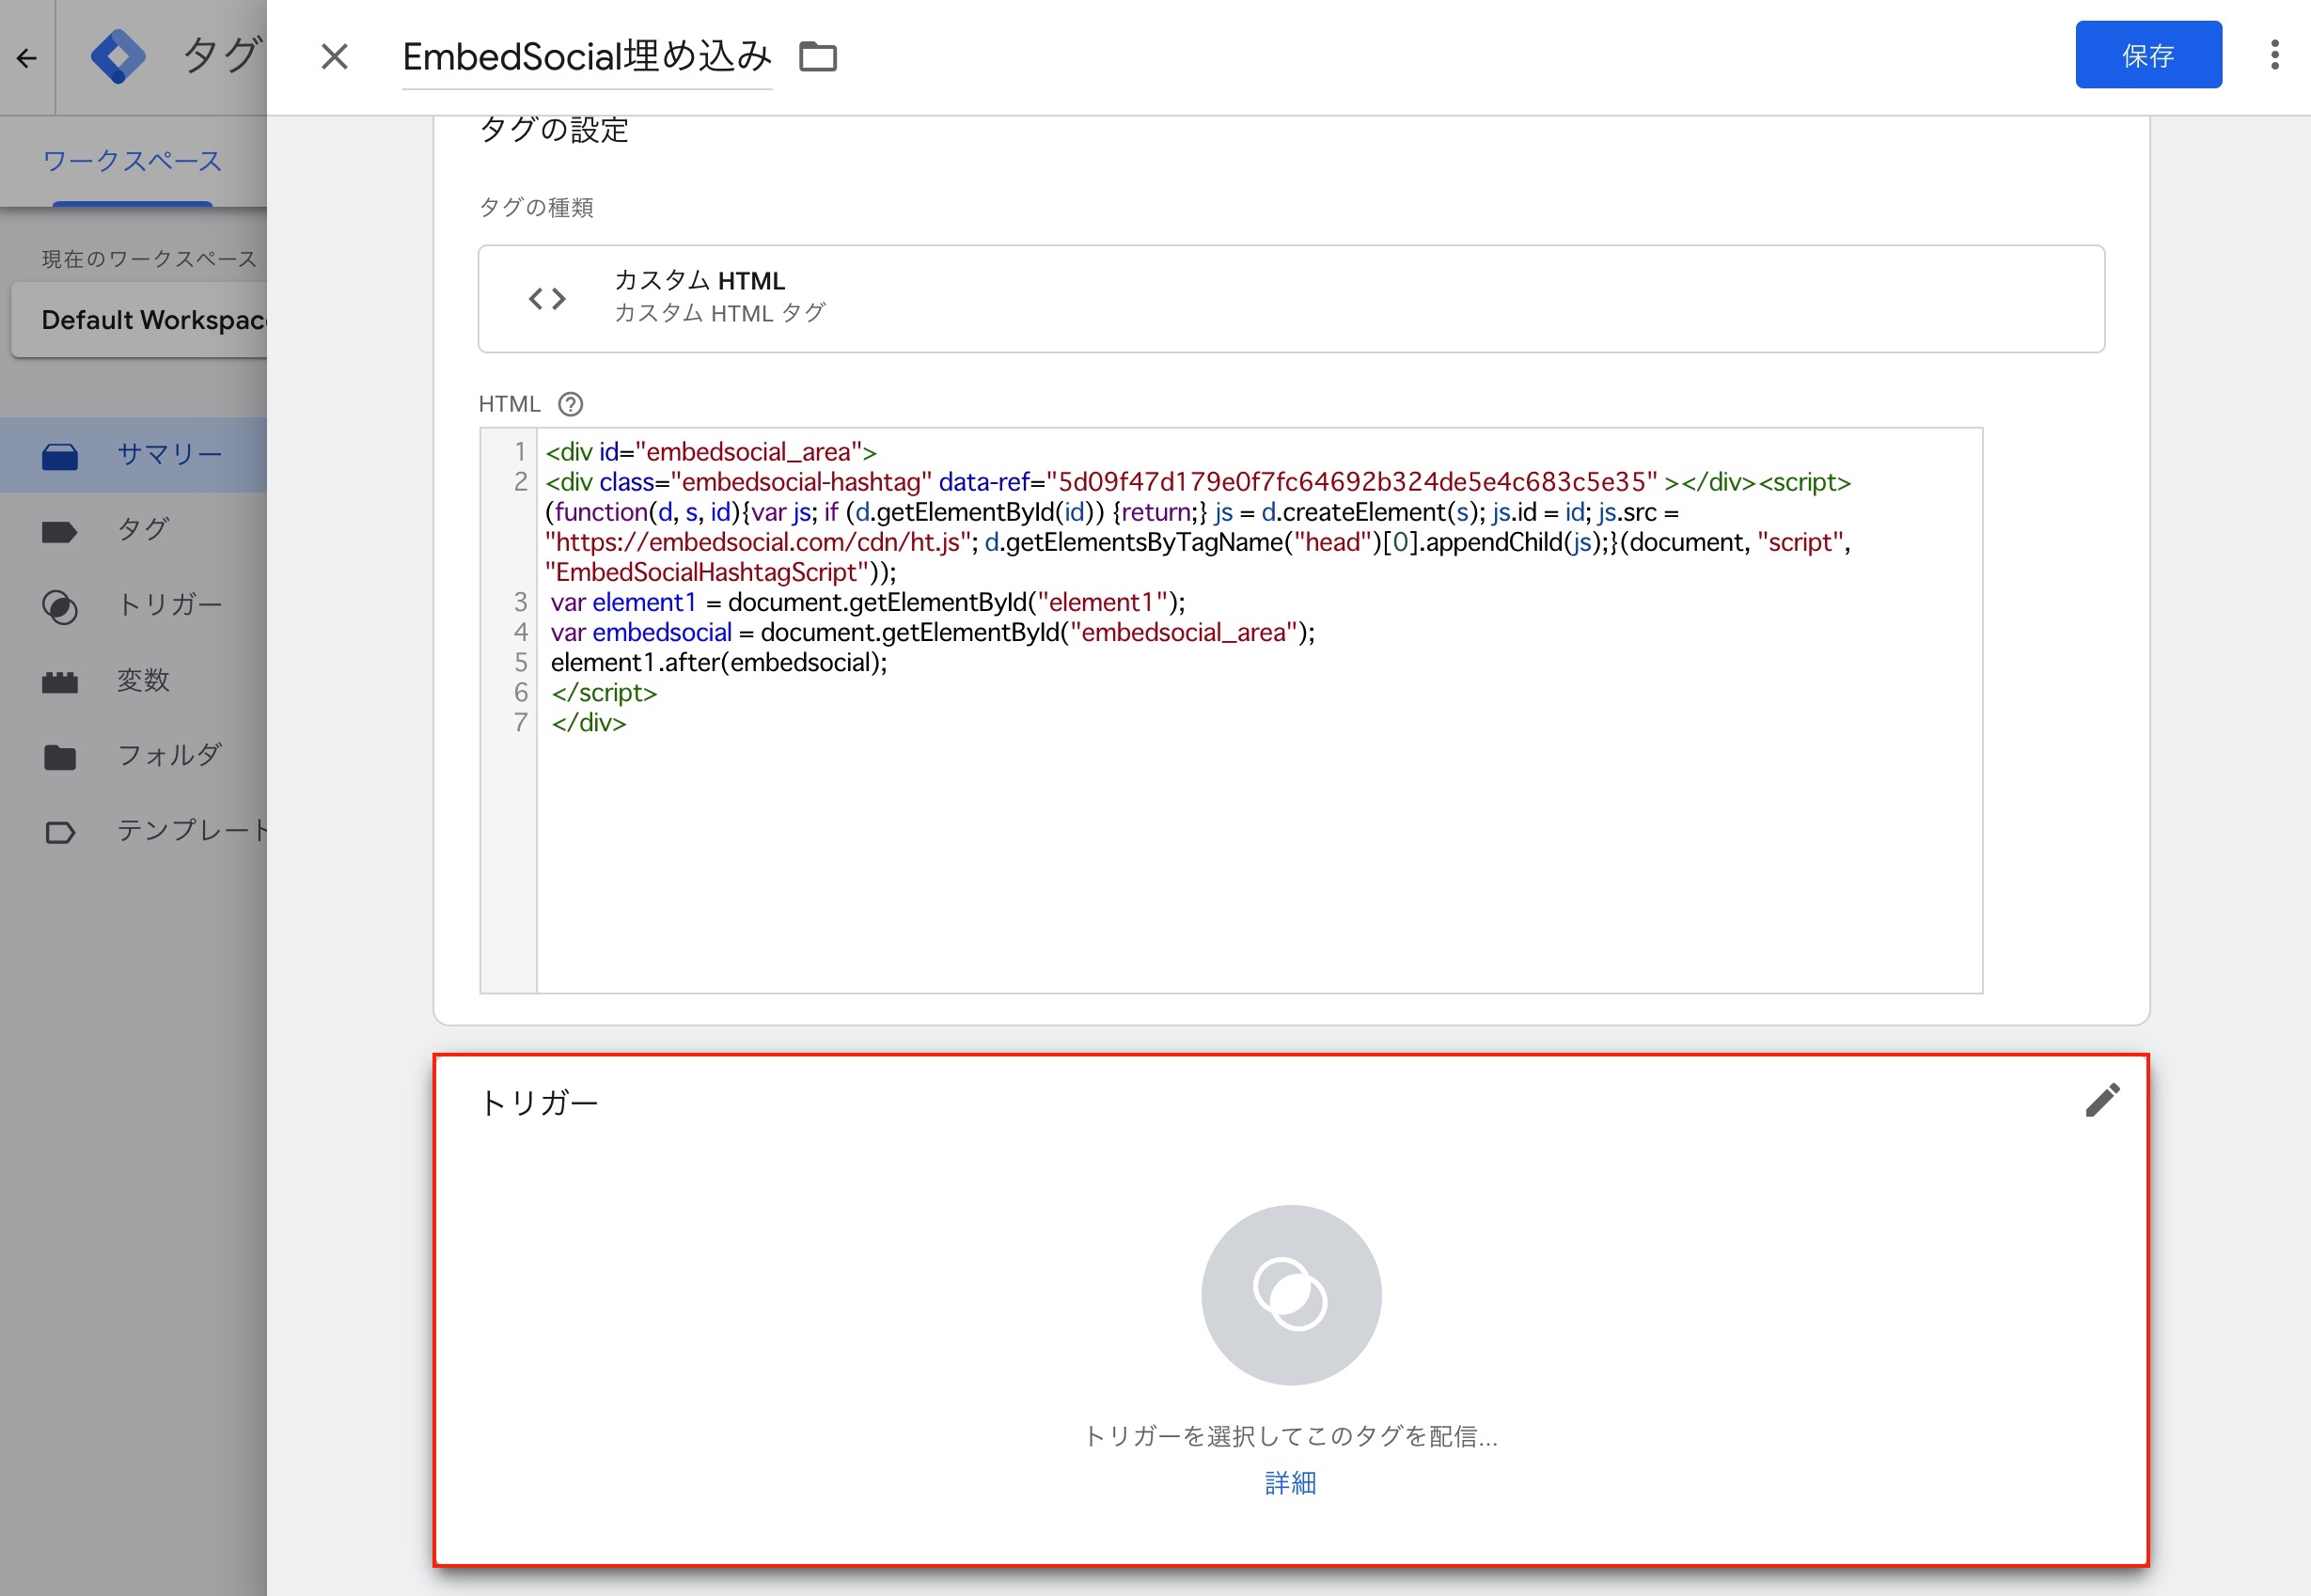The image size is (2311, 1596).
Task: Click the 現在のワークスペース label
Action: click(149, 259)
